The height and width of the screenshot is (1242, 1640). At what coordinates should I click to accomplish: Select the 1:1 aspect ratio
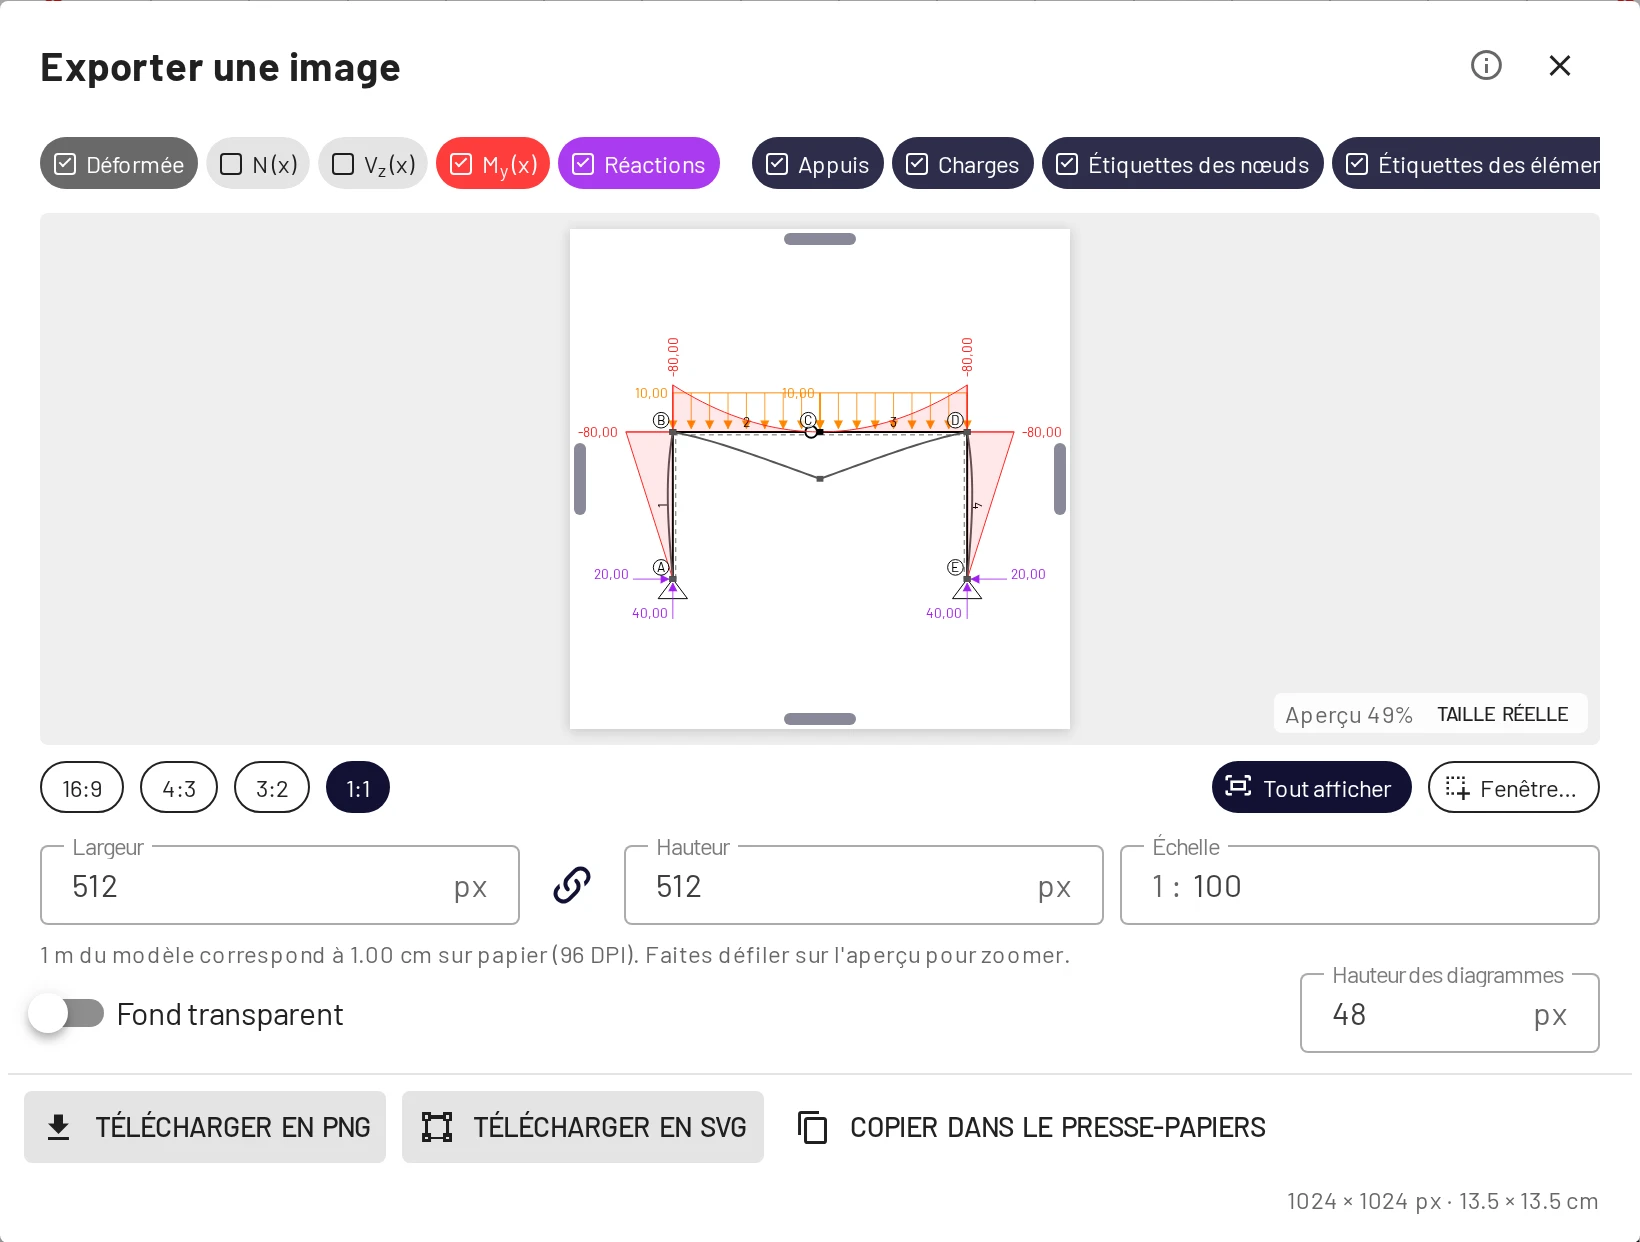[x=358, y=788]
